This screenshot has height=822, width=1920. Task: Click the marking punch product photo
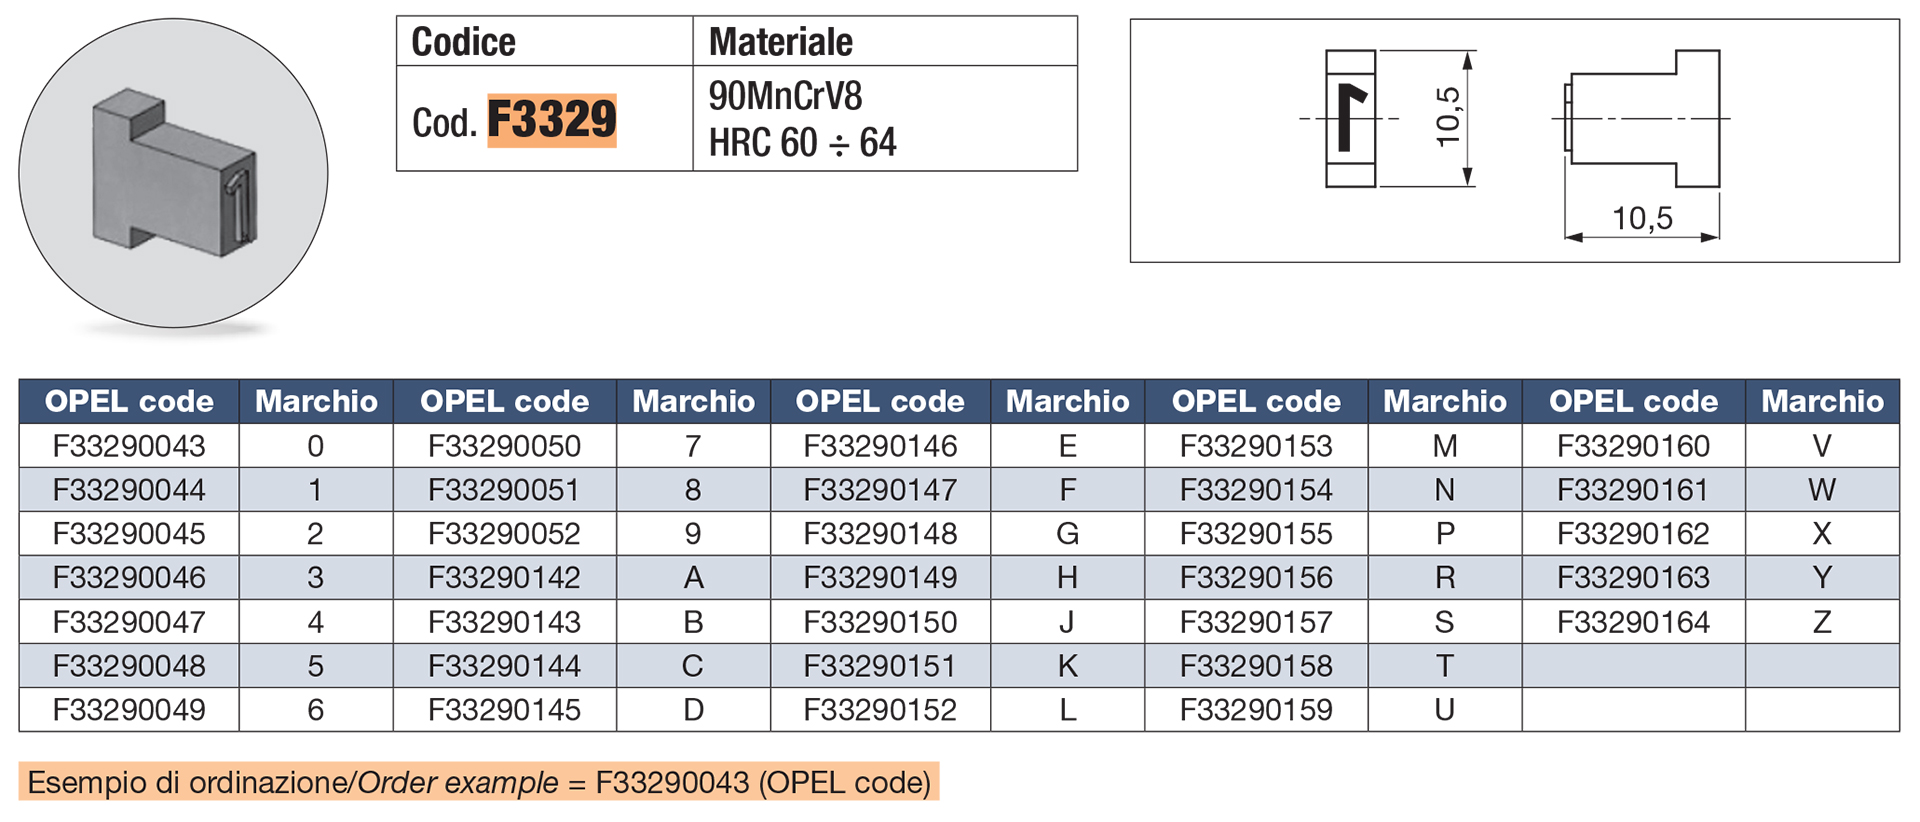(173, 173)
